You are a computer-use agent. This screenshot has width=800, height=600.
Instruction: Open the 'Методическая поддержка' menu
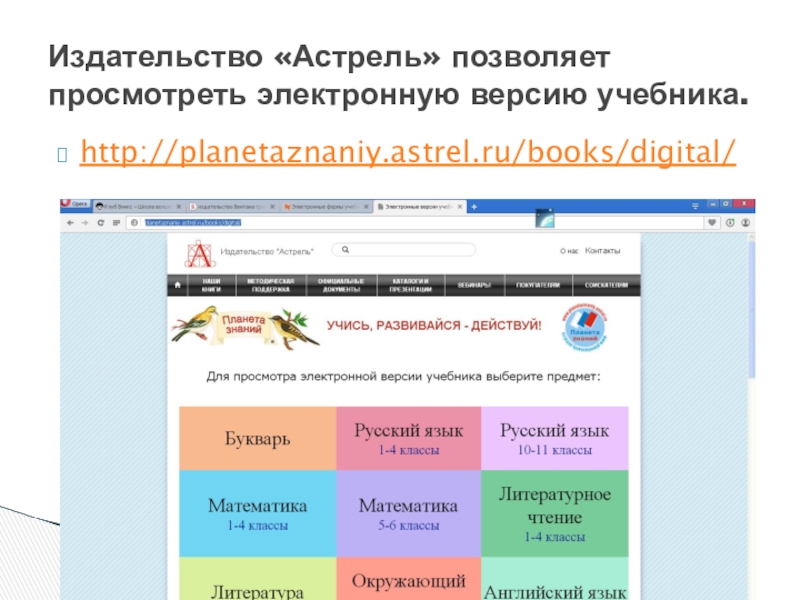coord(271,285)
